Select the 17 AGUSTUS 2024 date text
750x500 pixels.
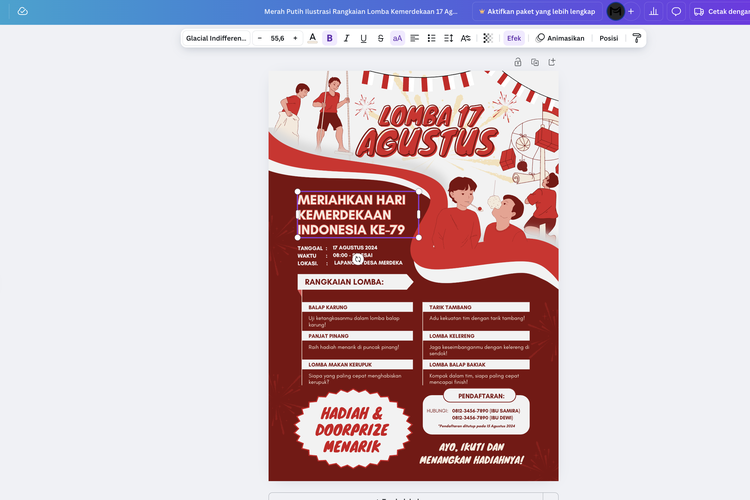355,248
